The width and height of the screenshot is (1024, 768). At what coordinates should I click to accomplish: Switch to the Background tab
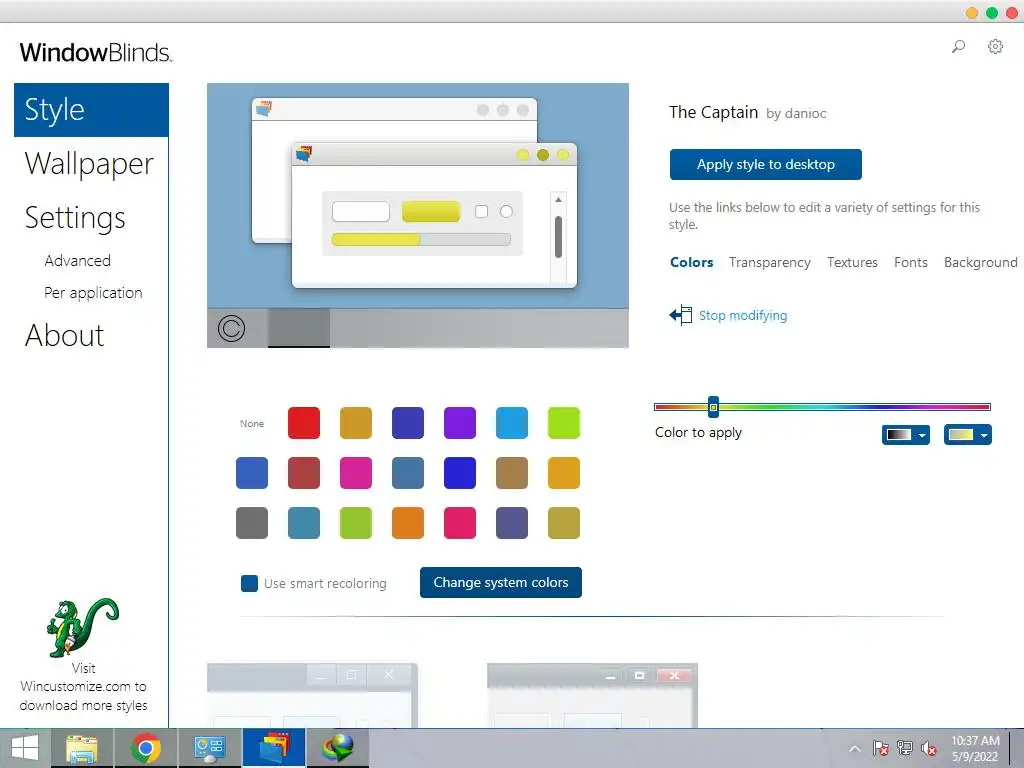pyautogui.click(x=980, y=262)
